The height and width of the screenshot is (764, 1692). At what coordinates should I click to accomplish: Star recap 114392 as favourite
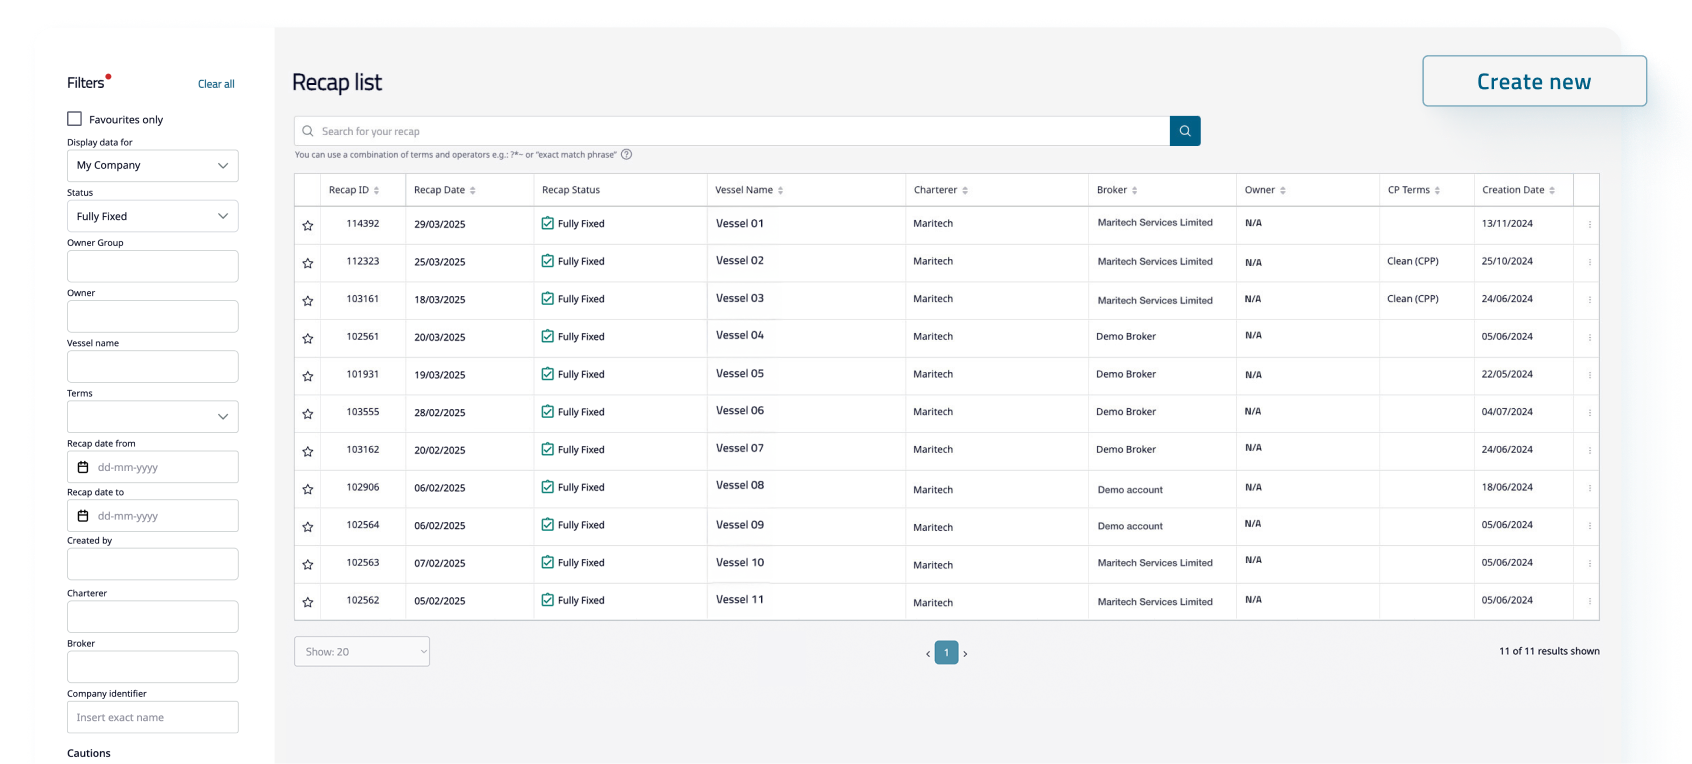(308, 226)
